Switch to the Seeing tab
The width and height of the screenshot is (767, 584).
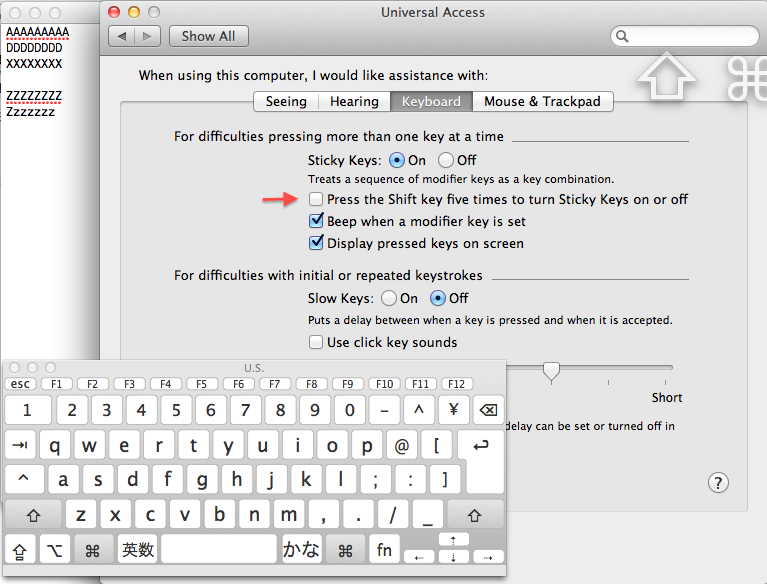(286, 101)
